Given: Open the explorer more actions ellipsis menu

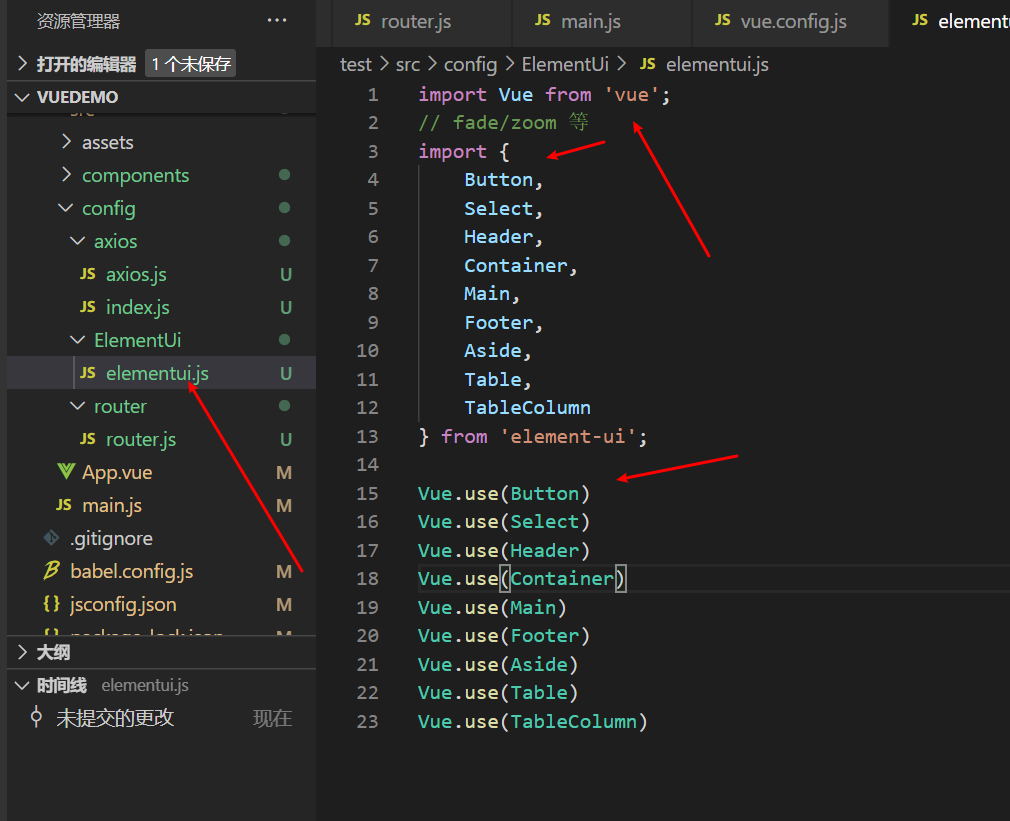Looking at the screenshot, I should [x=277, y=21].
